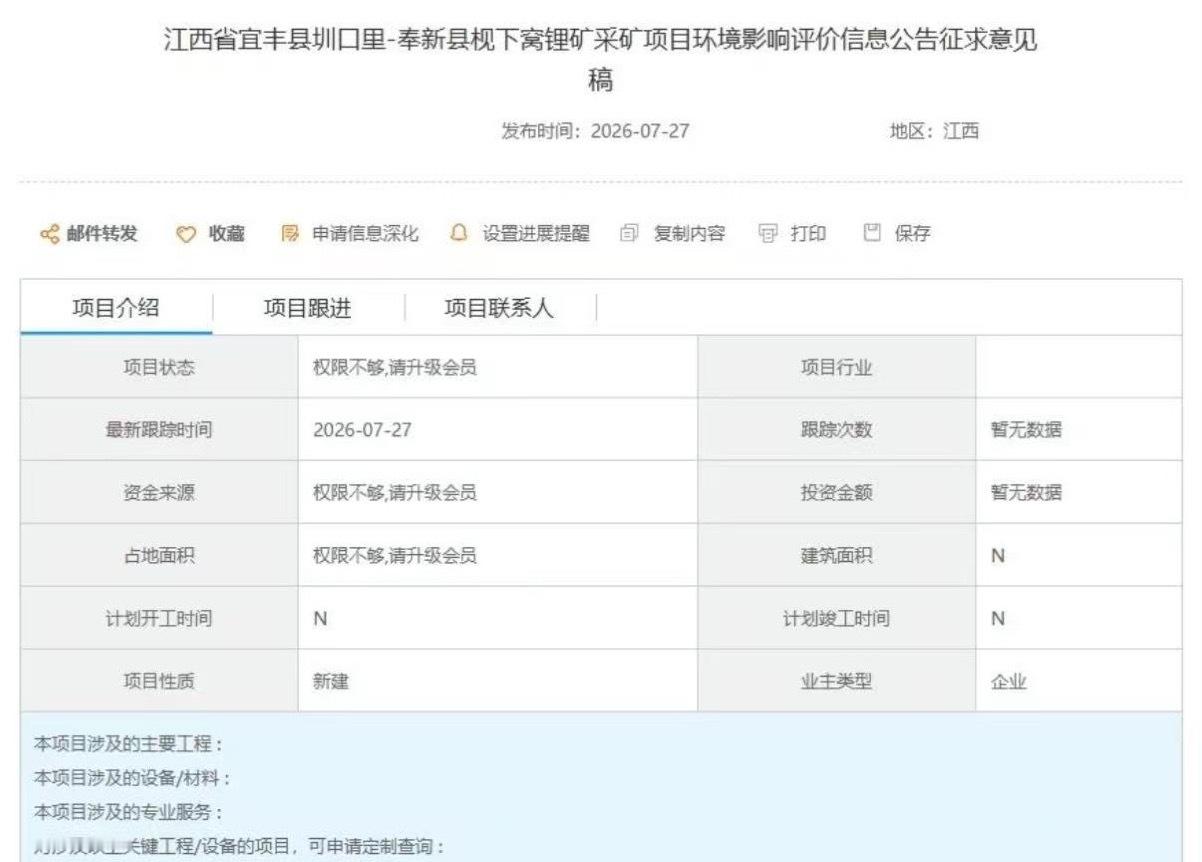Viewport: 1202px width, 862px height.
Task: Click the 邮件转发 link
Action: (x=102, y=234)
